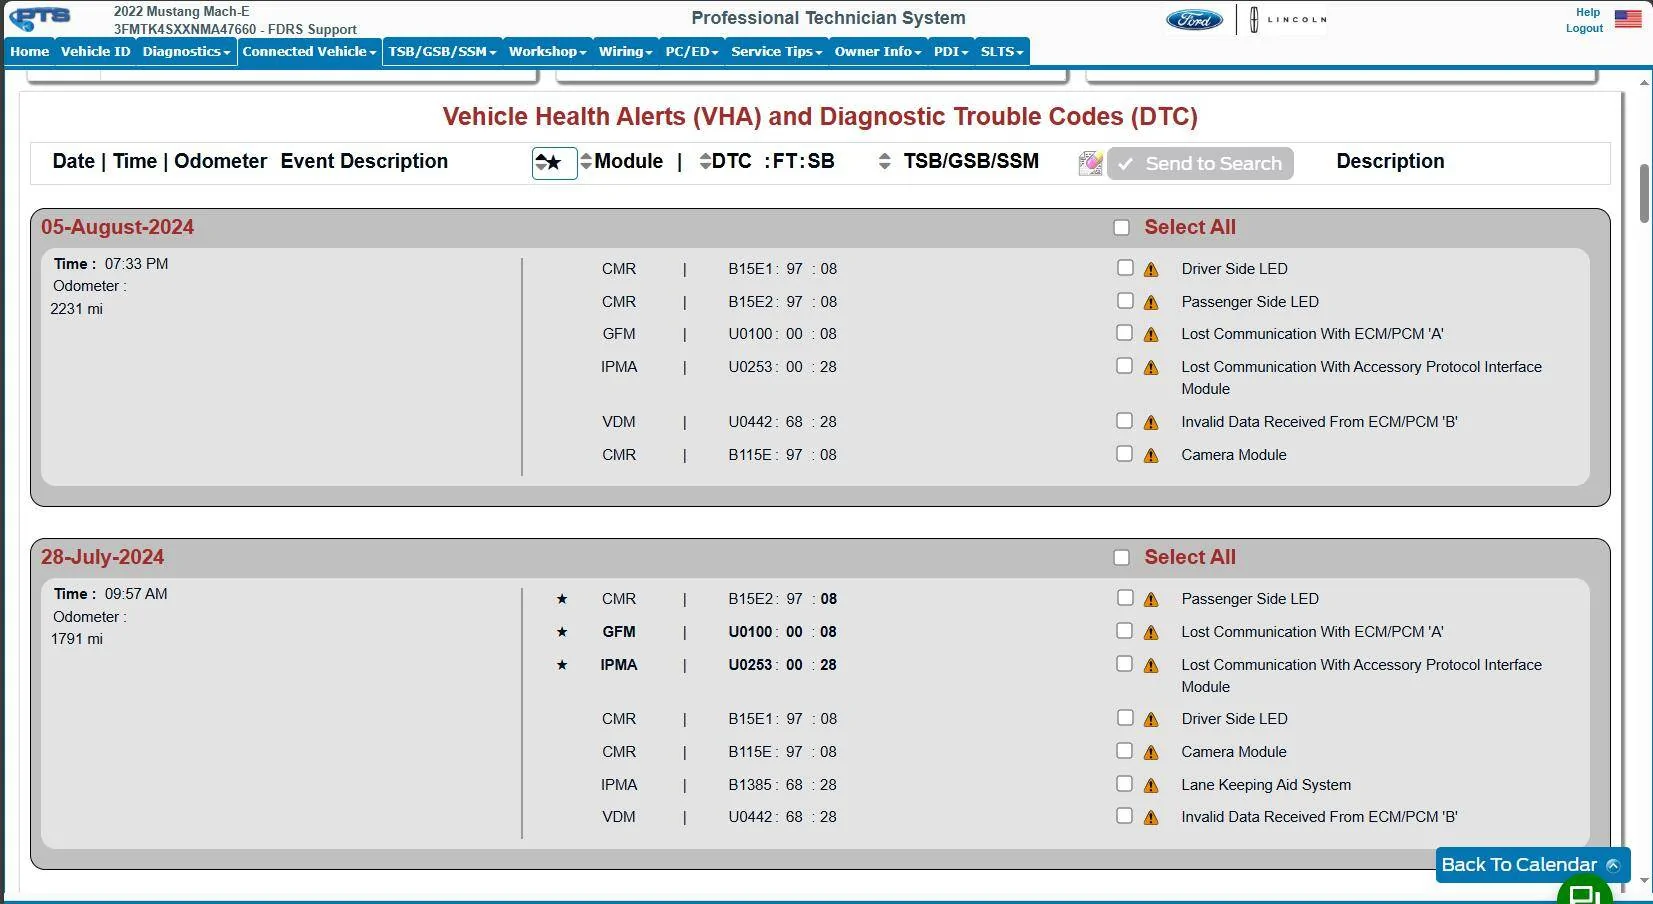The image size is (1653, 904).
Task: Click the PTS logo icon
Action: (x=41, y=18)
